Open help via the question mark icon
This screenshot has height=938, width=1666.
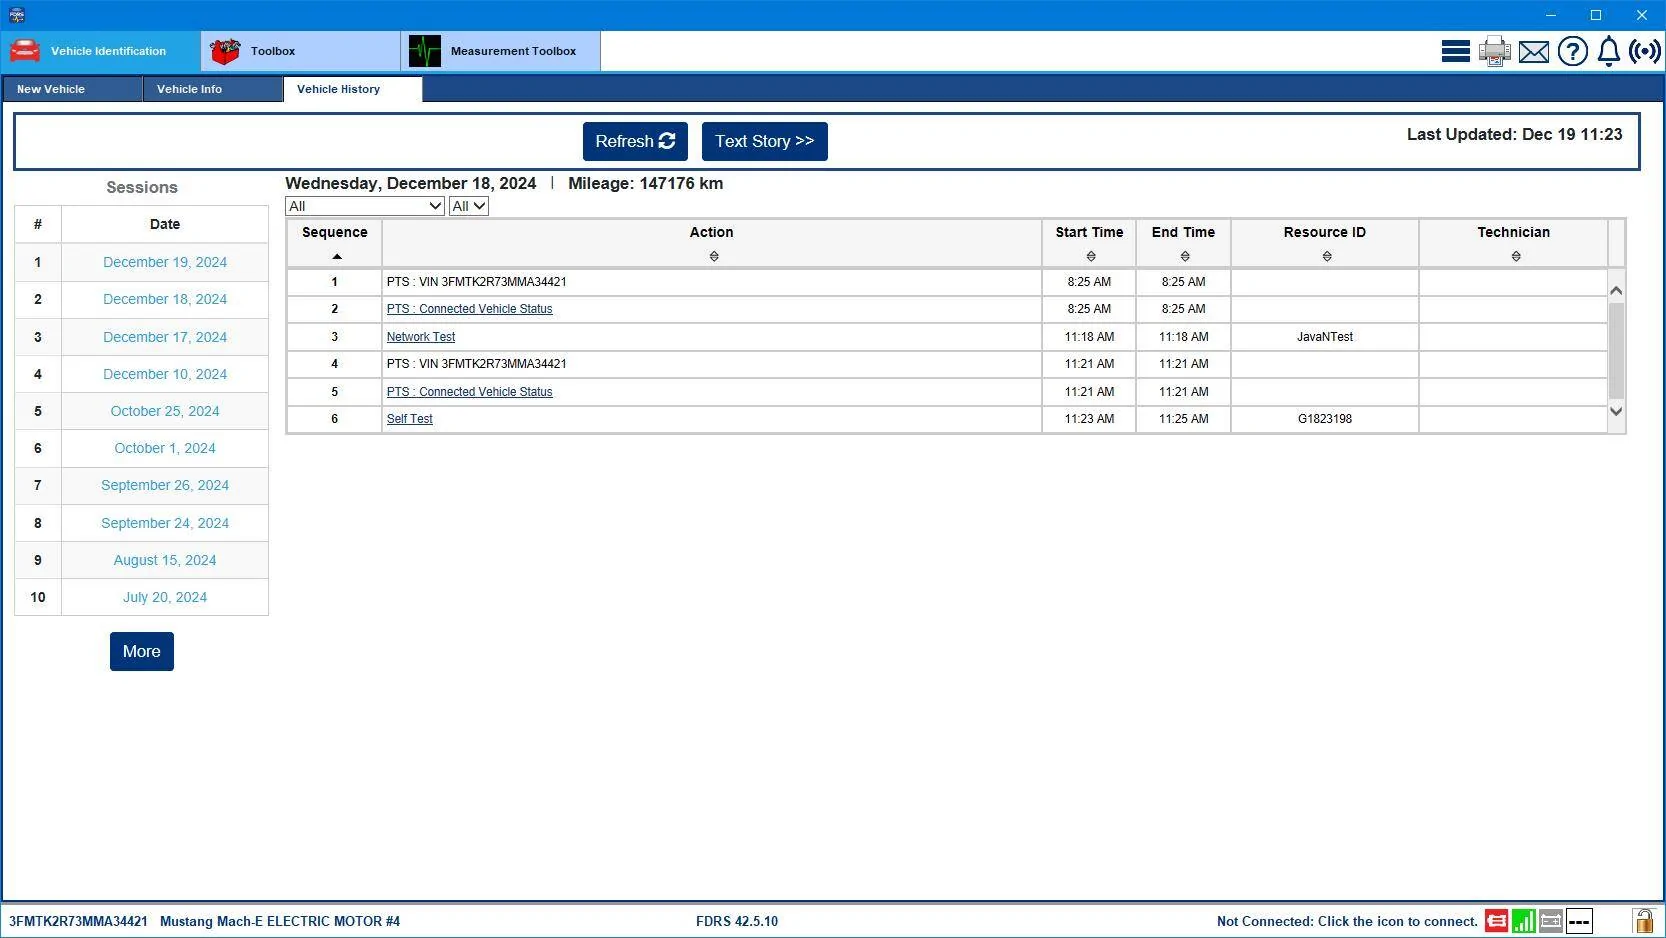point(1572,51)
